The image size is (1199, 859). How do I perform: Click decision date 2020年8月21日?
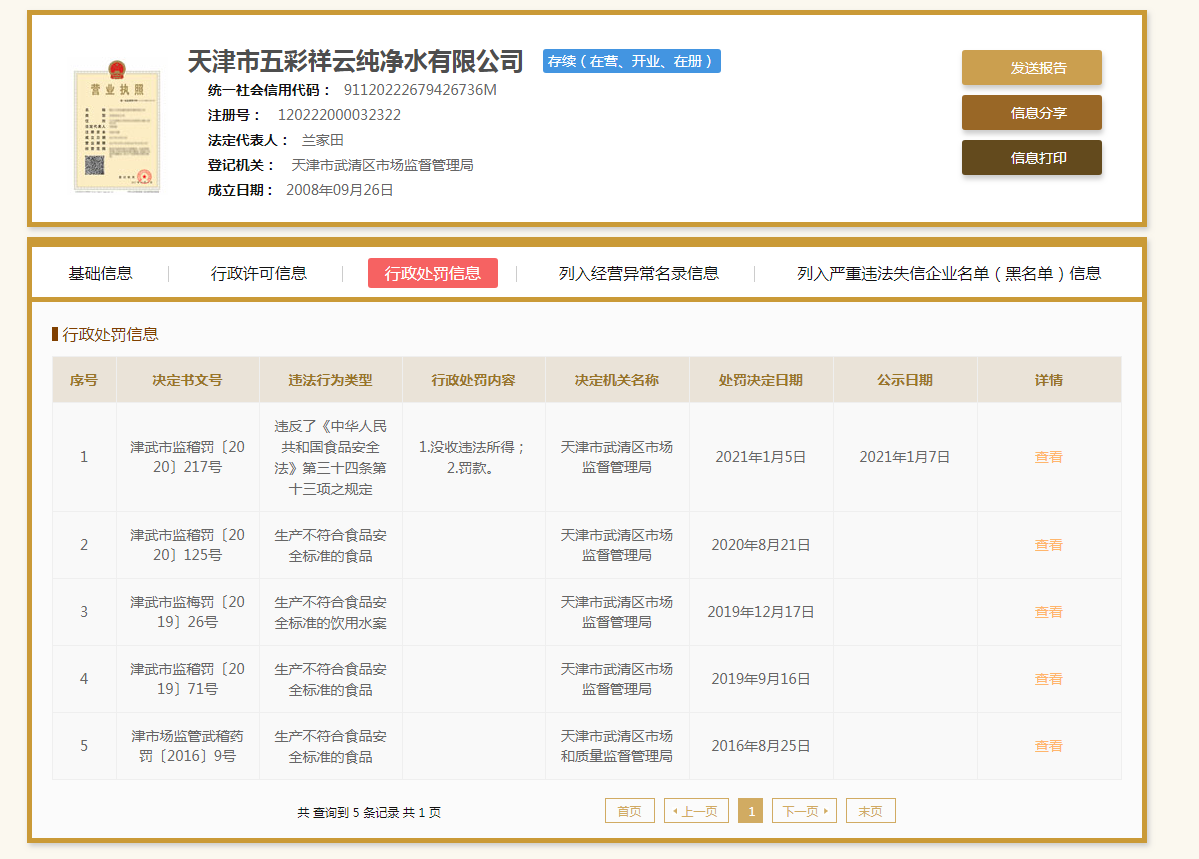click(x=761, y=545)
